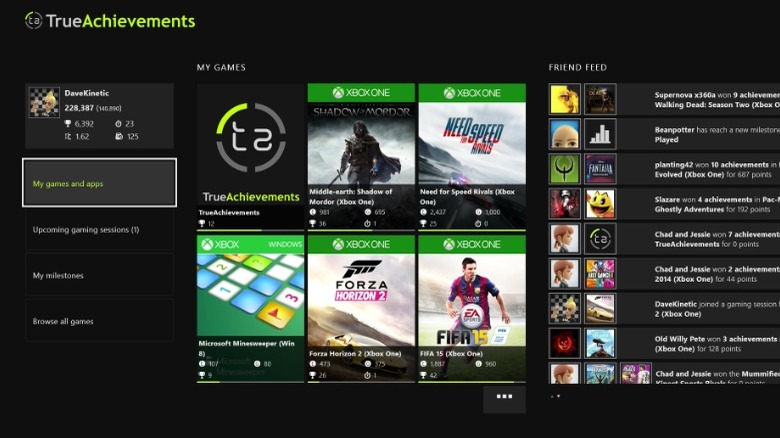
Task: Select the Pac-Man game icon in friend feed
Action: point(600,204)
